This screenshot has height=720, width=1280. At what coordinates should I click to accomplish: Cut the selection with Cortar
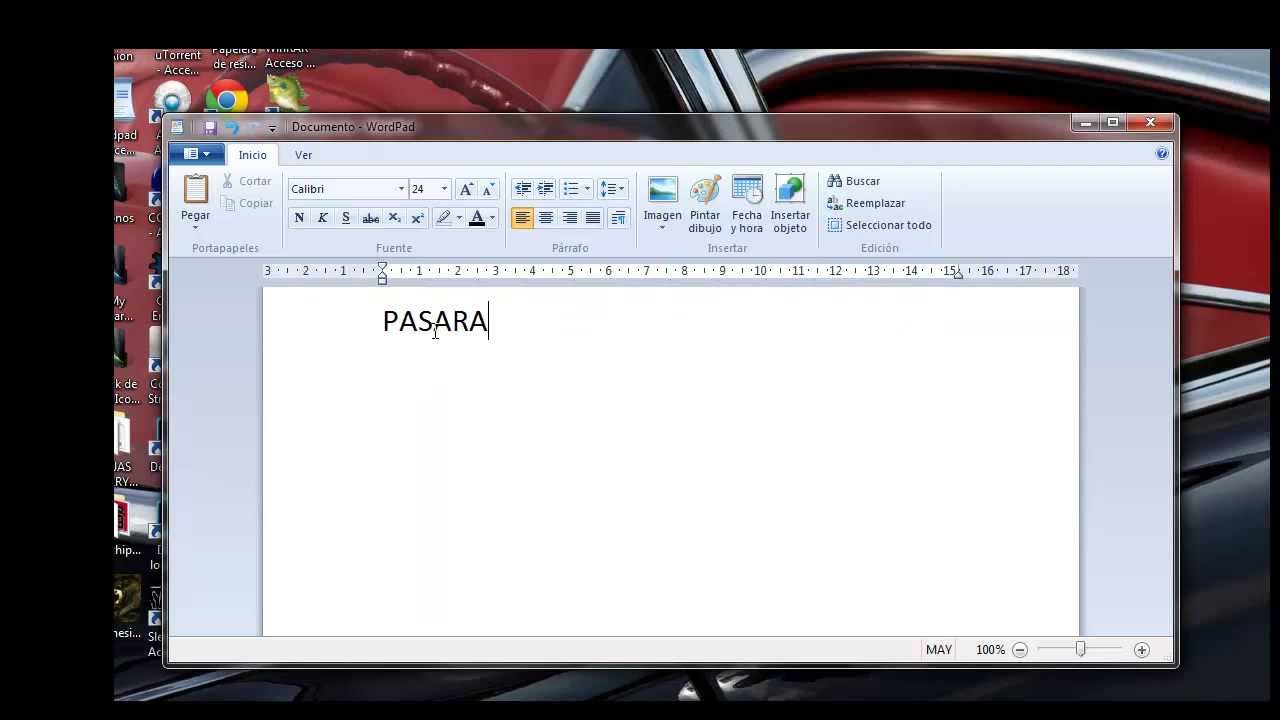click(x=246, y=181)
